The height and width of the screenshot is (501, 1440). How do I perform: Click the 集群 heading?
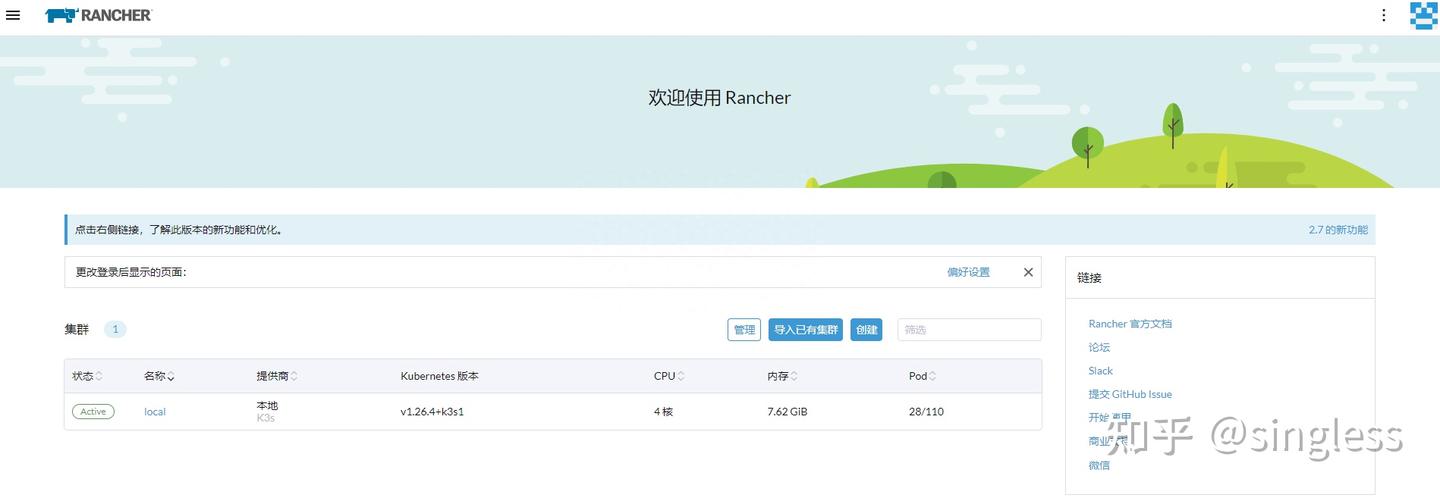tap(77, 329)
